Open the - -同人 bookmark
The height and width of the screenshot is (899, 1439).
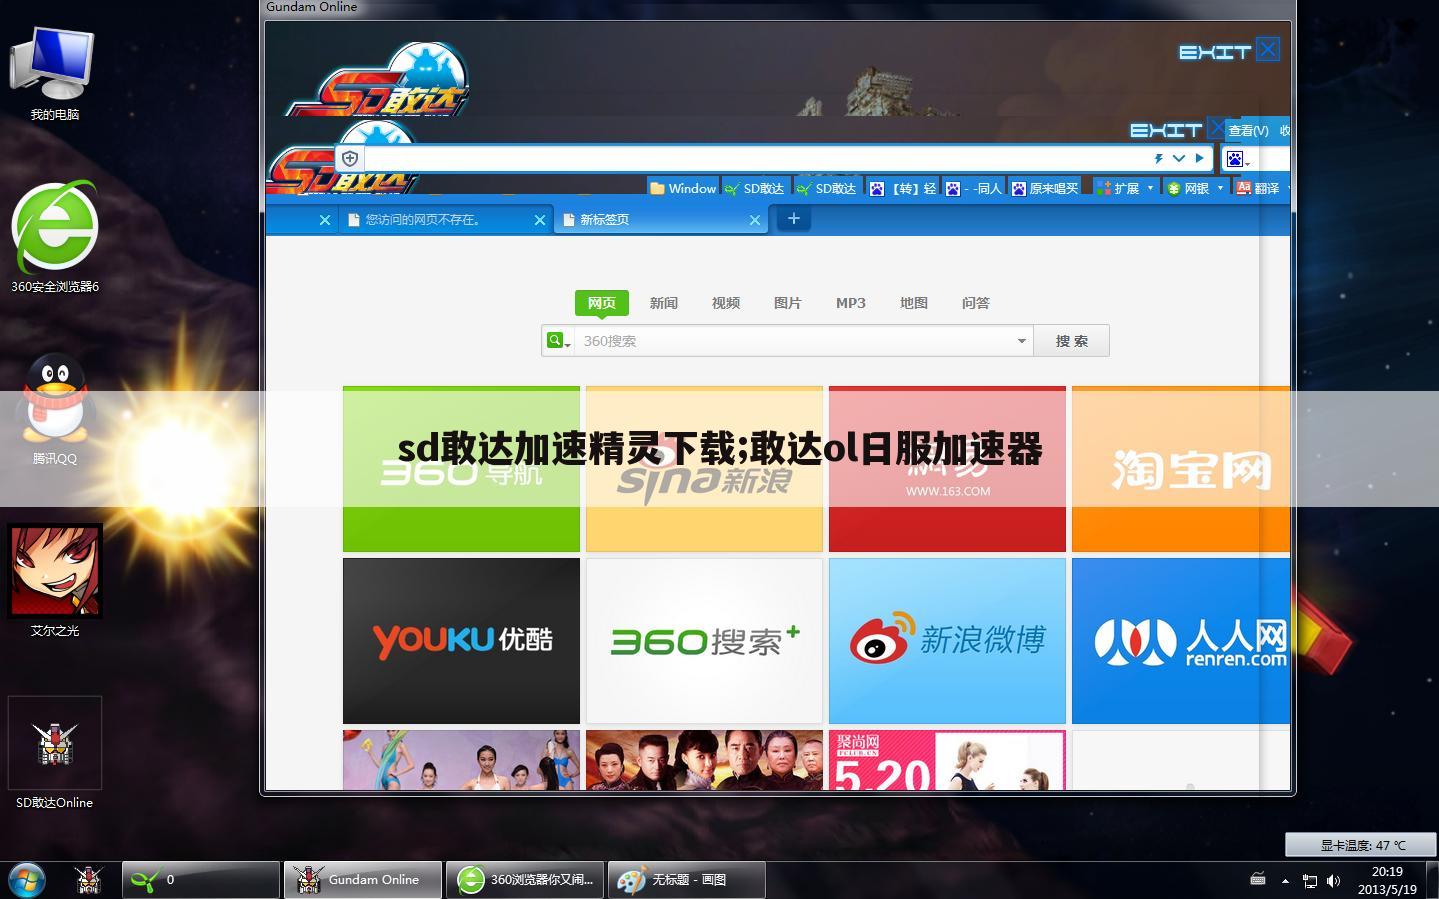point(974,188)
